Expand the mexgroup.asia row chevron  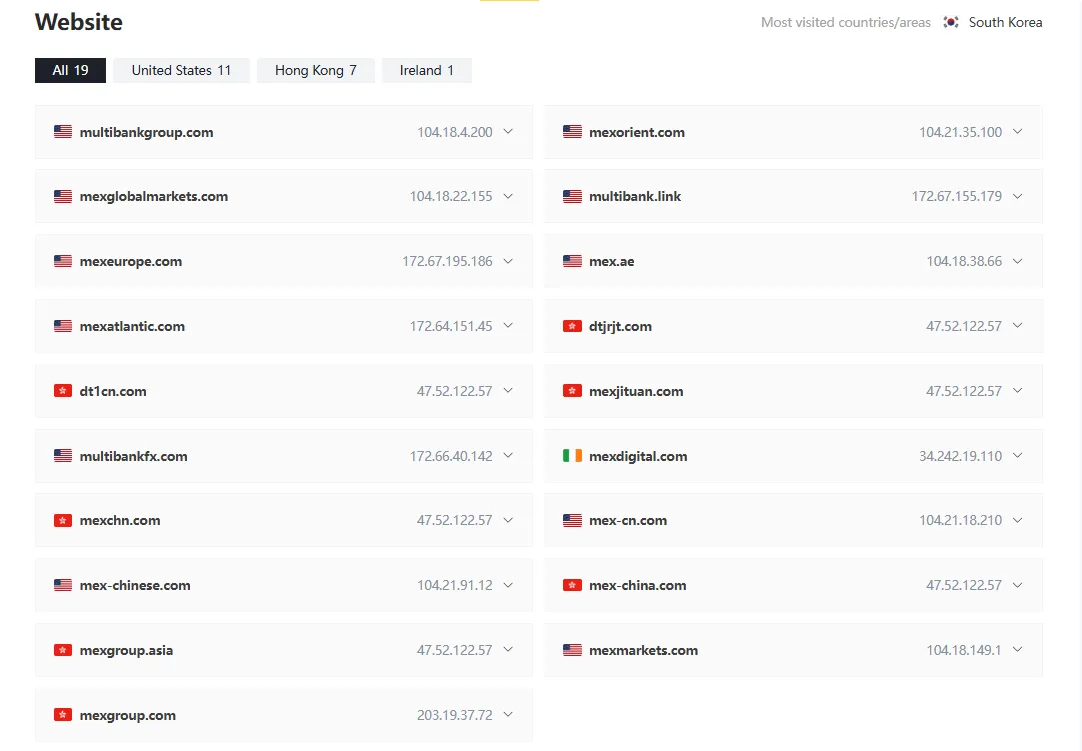tap(508, 650)
